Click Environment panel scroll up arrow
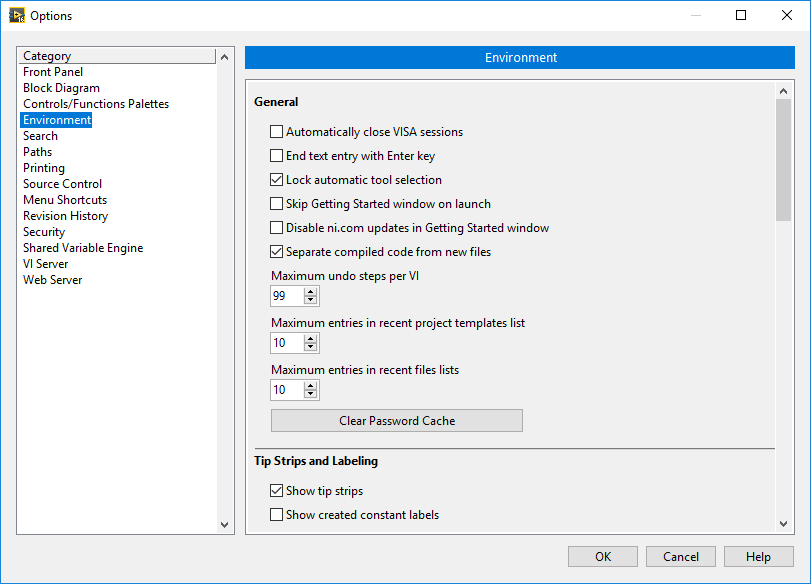The height and width of the screenshot is (584, 811). click(x=784, y=92)
